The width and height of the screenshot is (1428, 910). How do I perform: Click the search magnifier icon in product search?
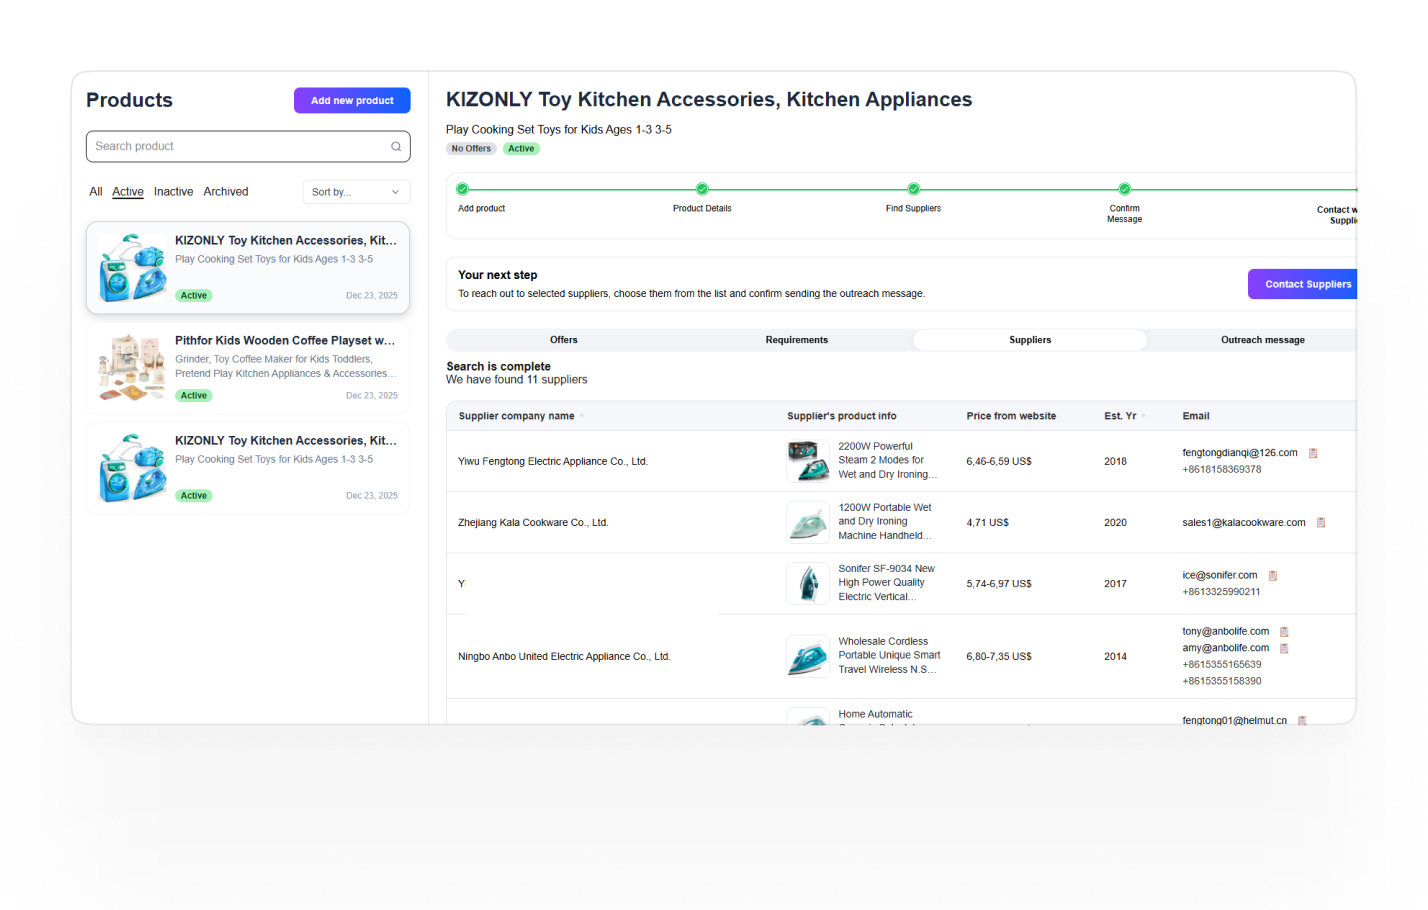point(396,146)
